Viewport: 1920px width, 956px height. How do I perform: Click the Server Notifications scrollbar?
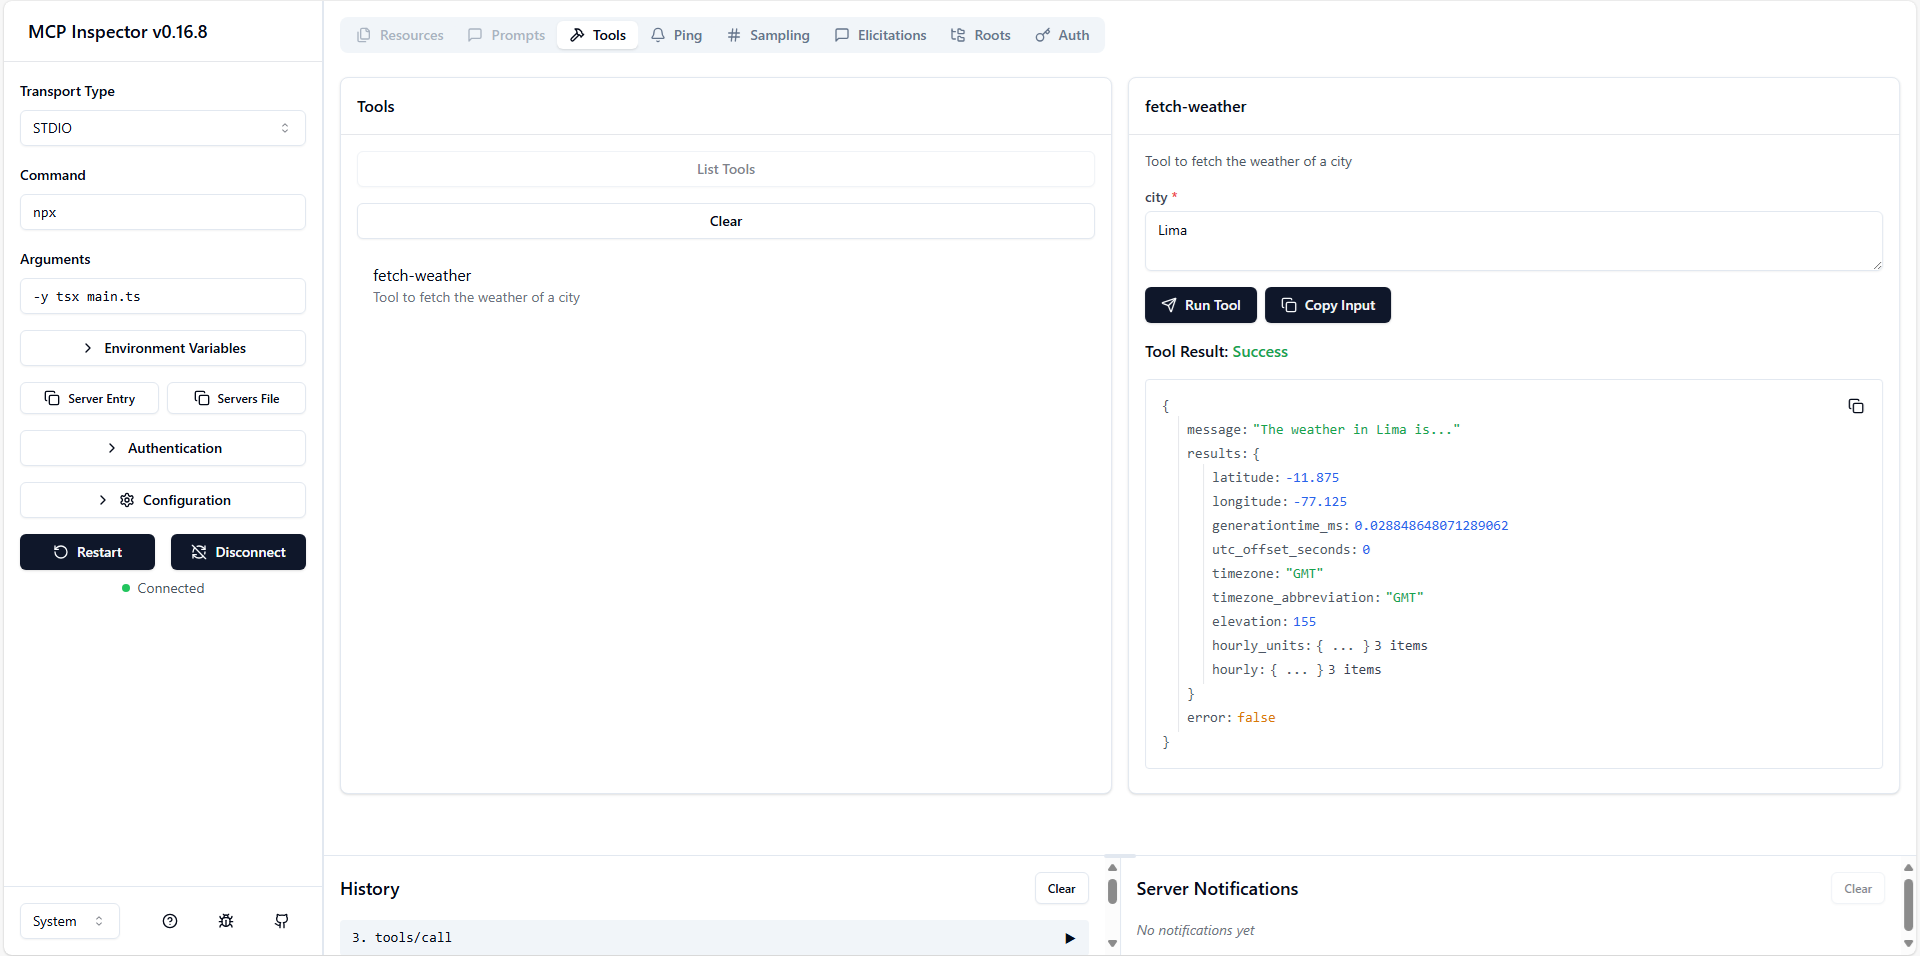(1908, 905)
